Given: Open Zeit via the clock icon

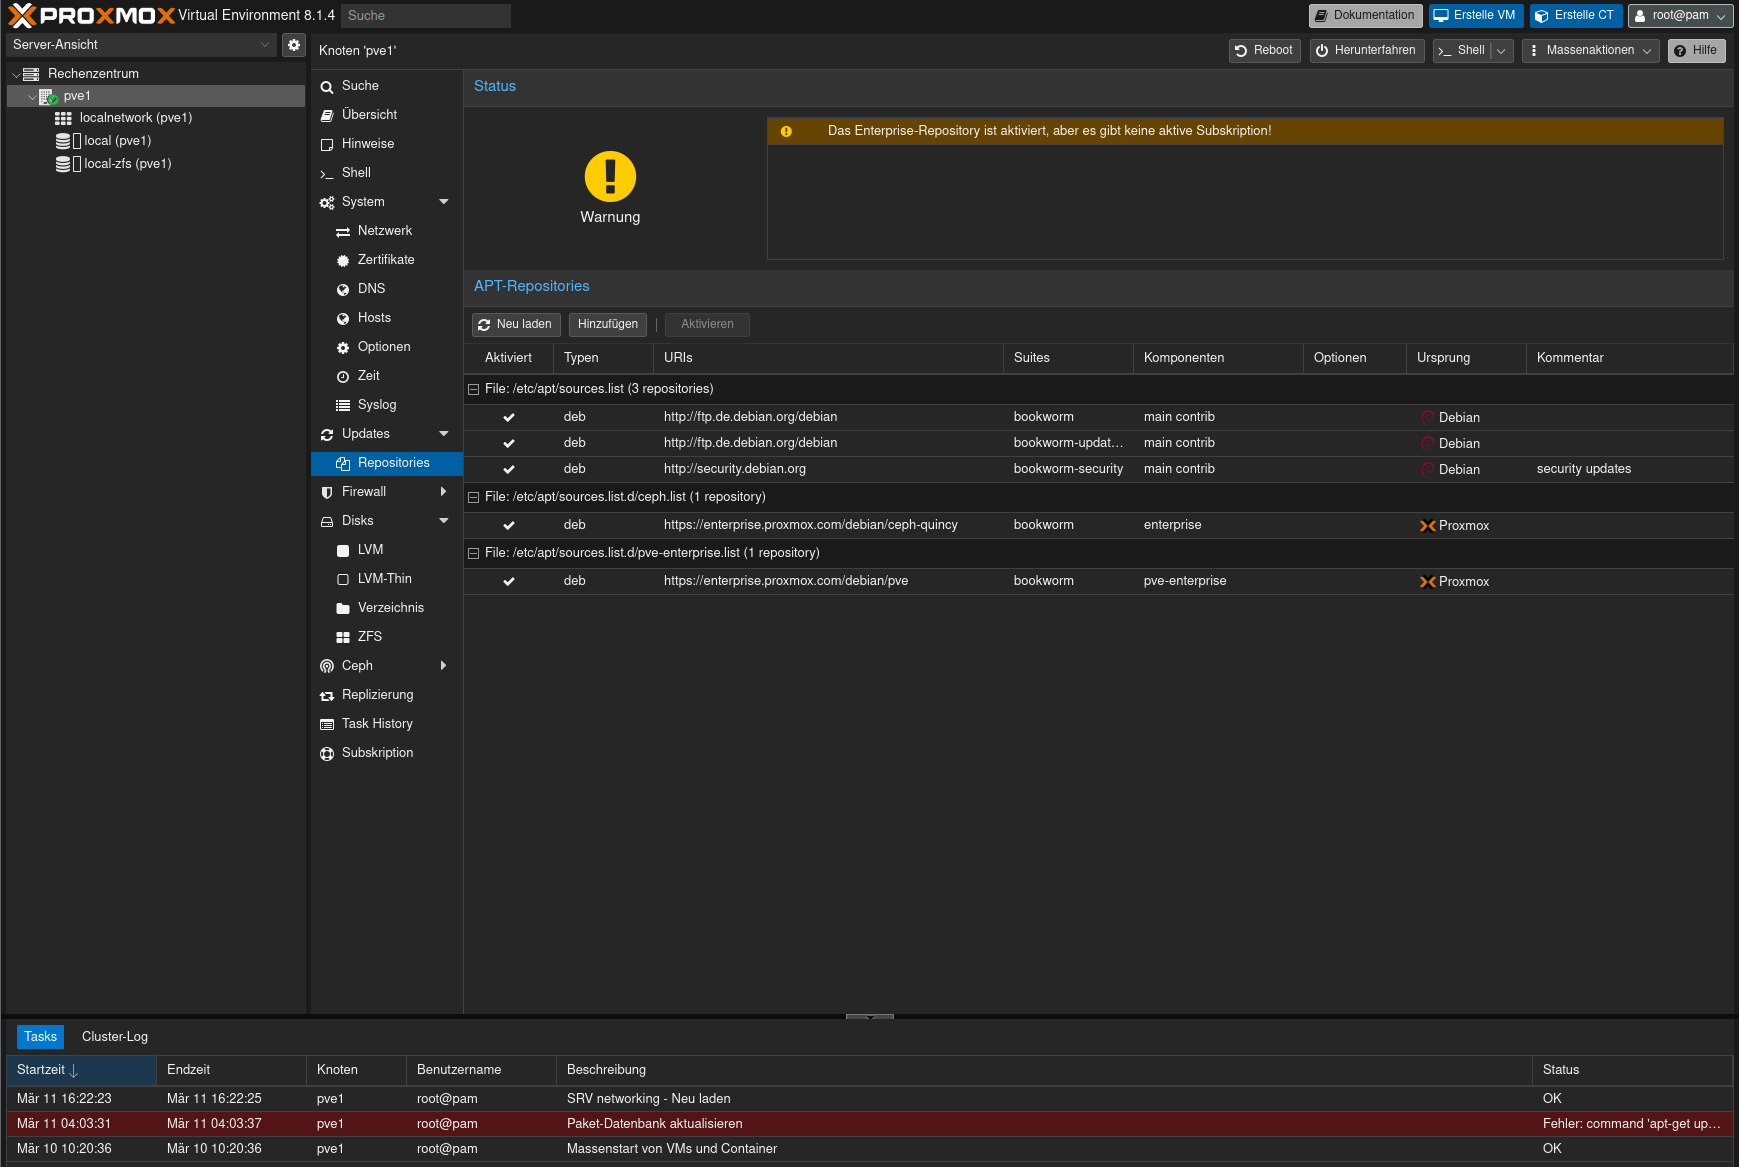Looking at the screenshot, I should tap(343, 377).
